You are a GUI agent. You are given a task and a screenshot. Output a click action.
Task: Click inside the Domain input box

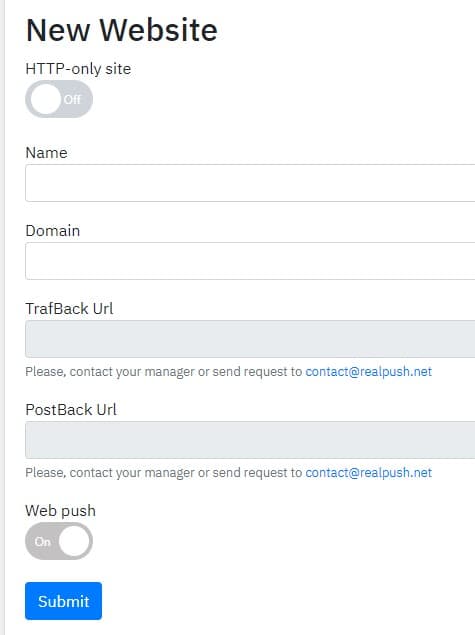click(250, 261)
